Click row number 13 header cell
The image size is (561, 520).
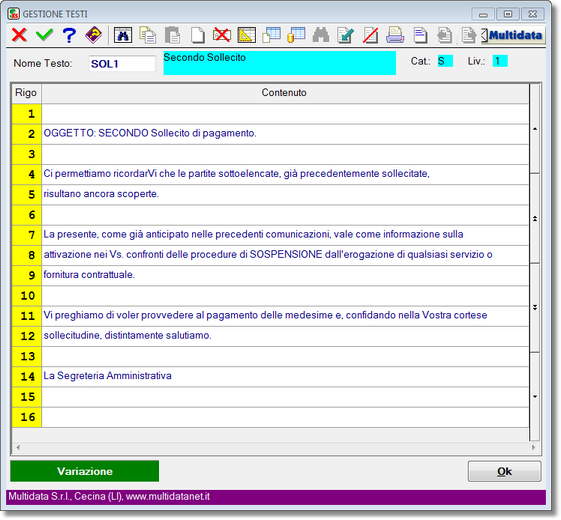[26, 356]
